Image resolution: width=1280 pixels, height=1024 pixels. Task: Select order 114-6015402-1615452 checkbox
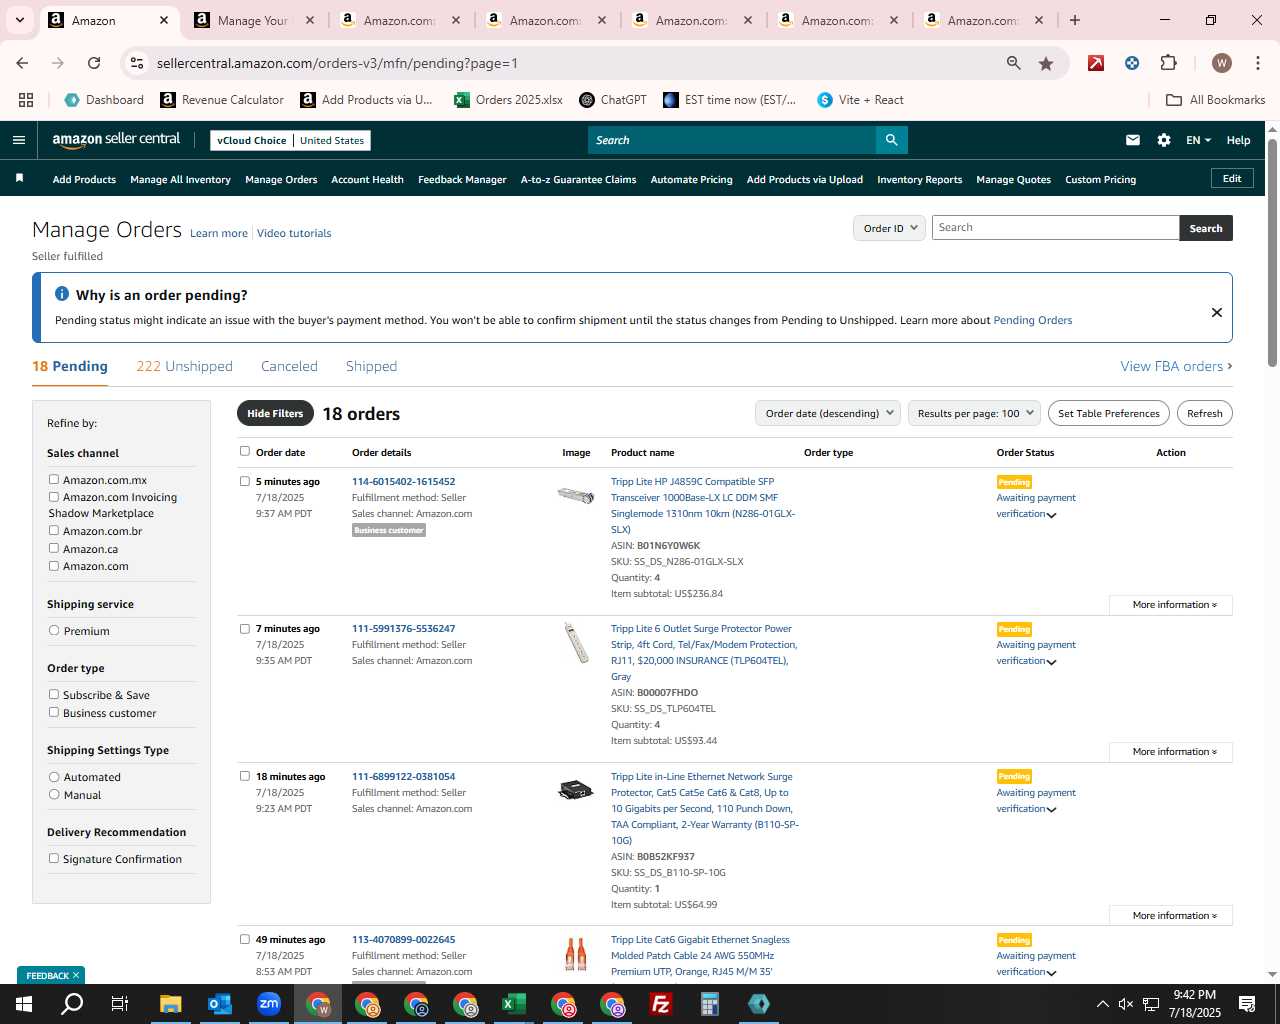(245, 481)
